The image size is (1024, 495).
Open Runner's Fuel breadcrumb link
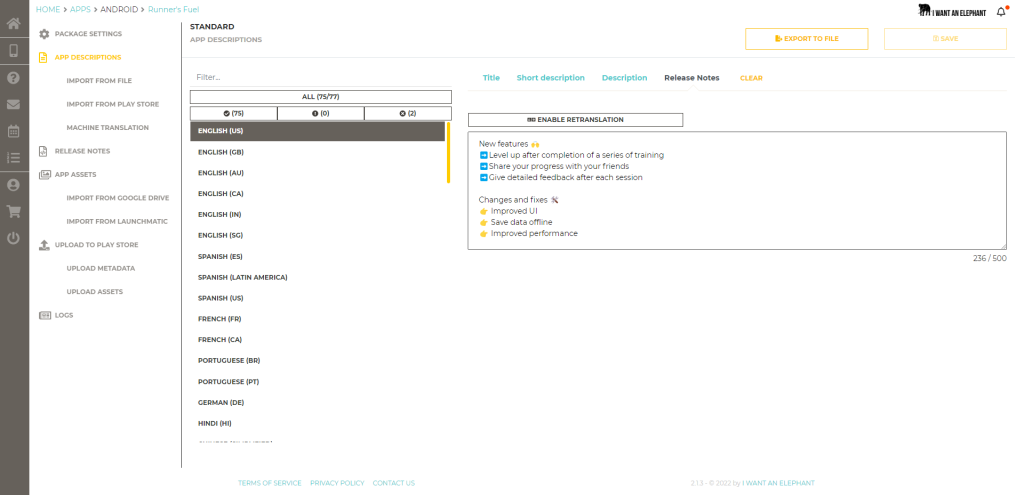(174, 10)
